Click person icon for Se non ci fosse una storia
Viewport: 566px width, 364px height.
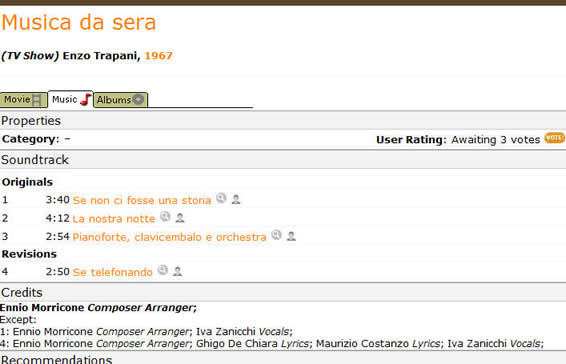(x=236, y=199)
